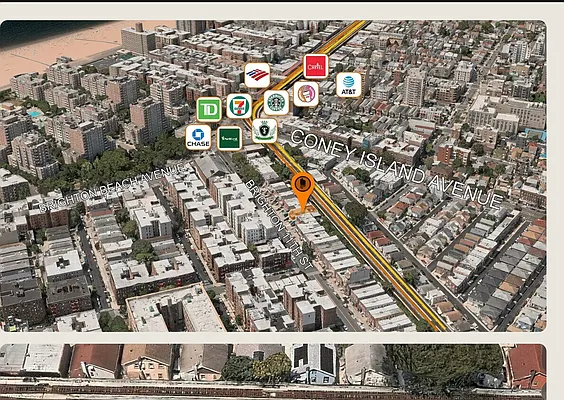Open the 7-Eleven store marker

(239, 106)
